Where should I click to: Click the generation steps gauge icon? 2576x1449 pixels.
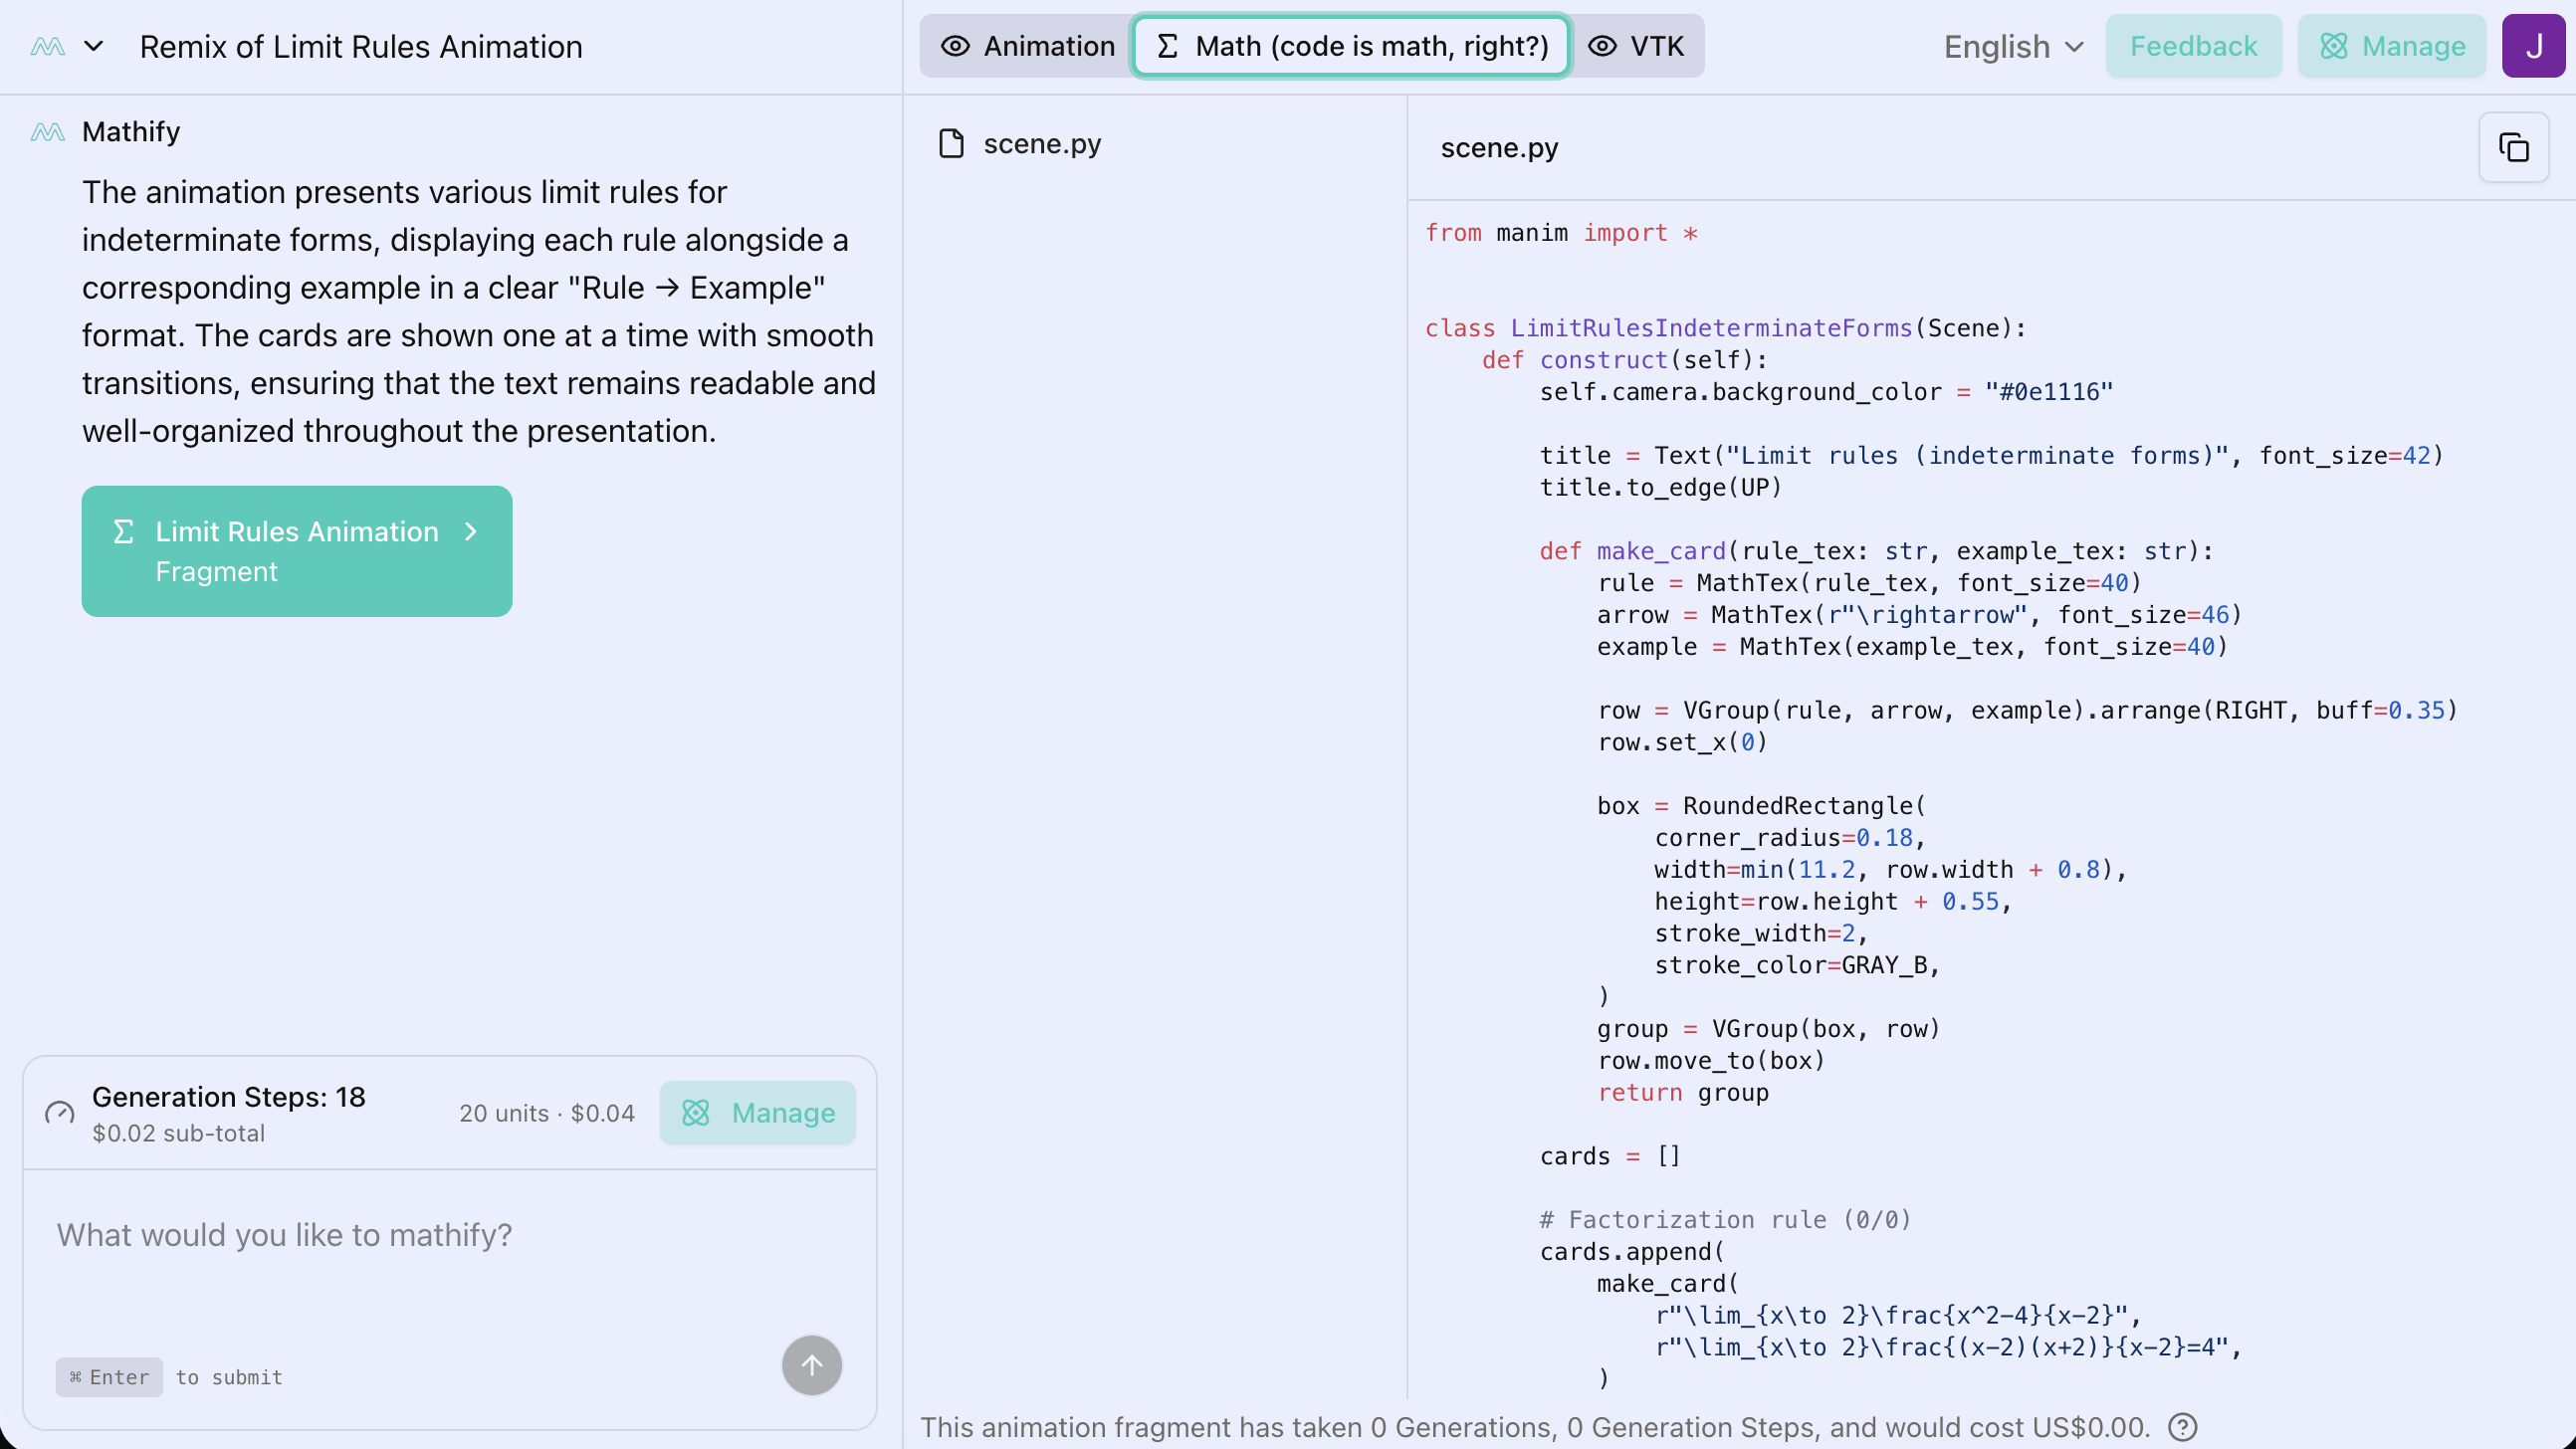click(x=60, y=1113)
